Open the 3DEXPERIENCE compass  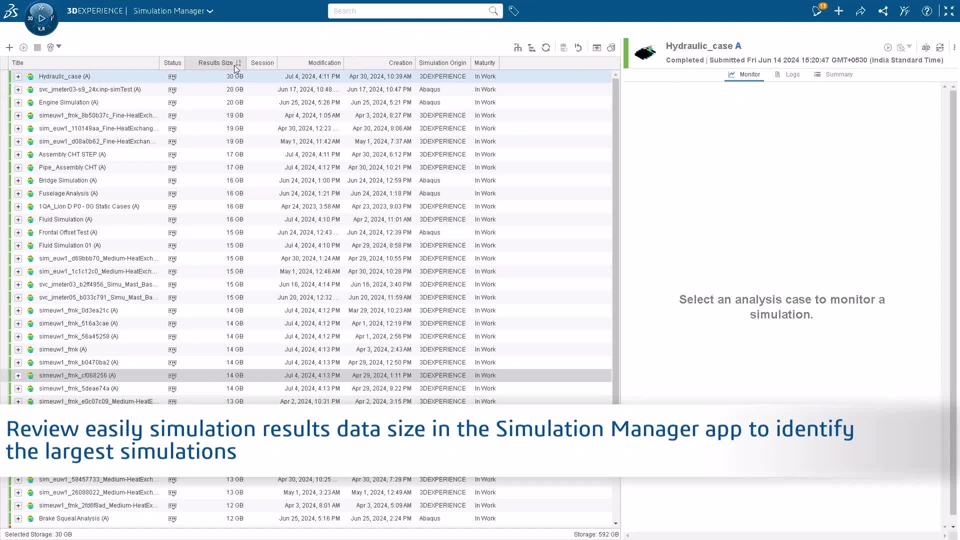[x=41, y=18]
